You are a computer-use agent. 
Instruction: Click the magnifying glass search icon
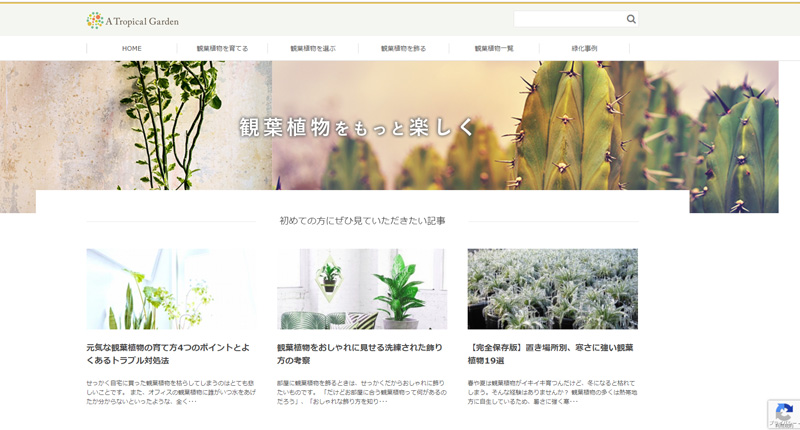(x=631, y=19)
